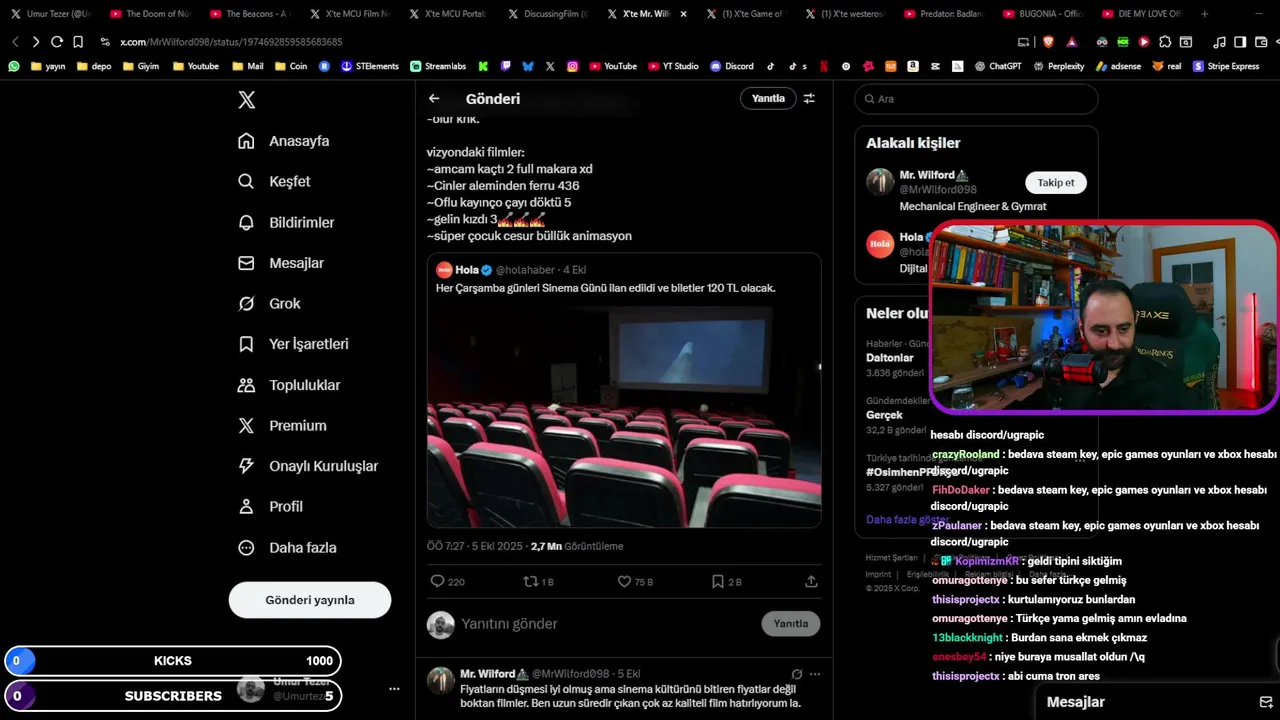Click the share icon under post
Screen dimensions: 1280x720
click(x=811, y=581)
